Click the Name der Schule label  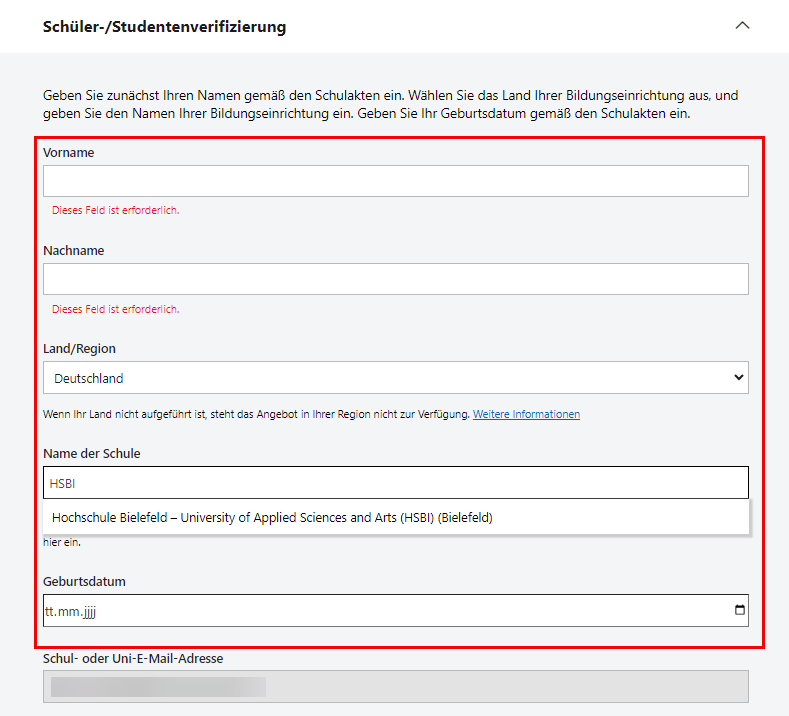pos(92,454)
